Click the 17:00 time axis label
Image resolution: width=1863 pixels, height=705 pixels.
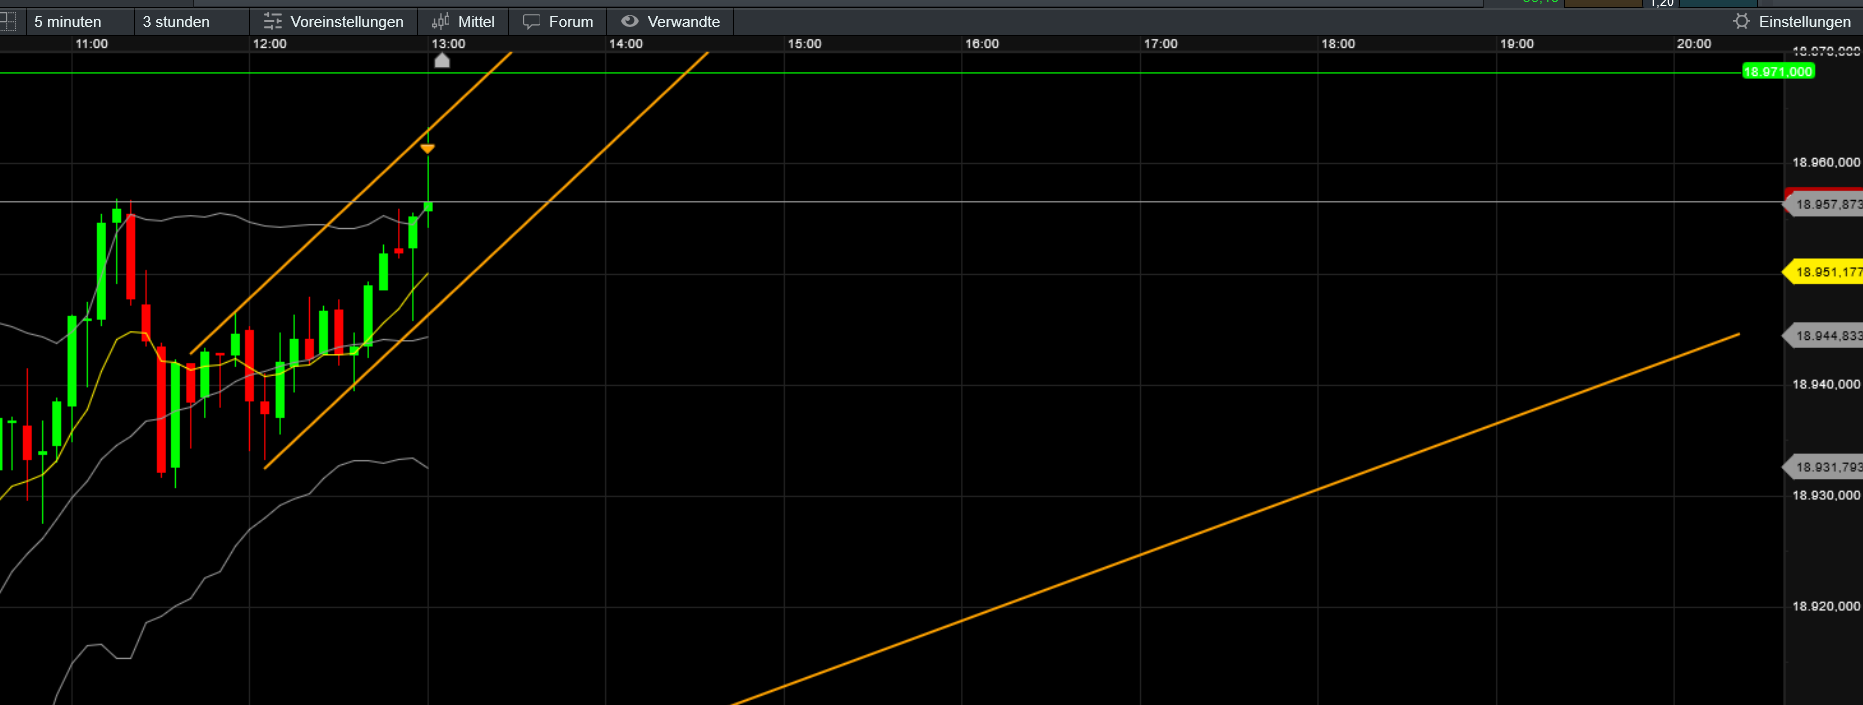pyautogui.click(x=1160, y=44)
